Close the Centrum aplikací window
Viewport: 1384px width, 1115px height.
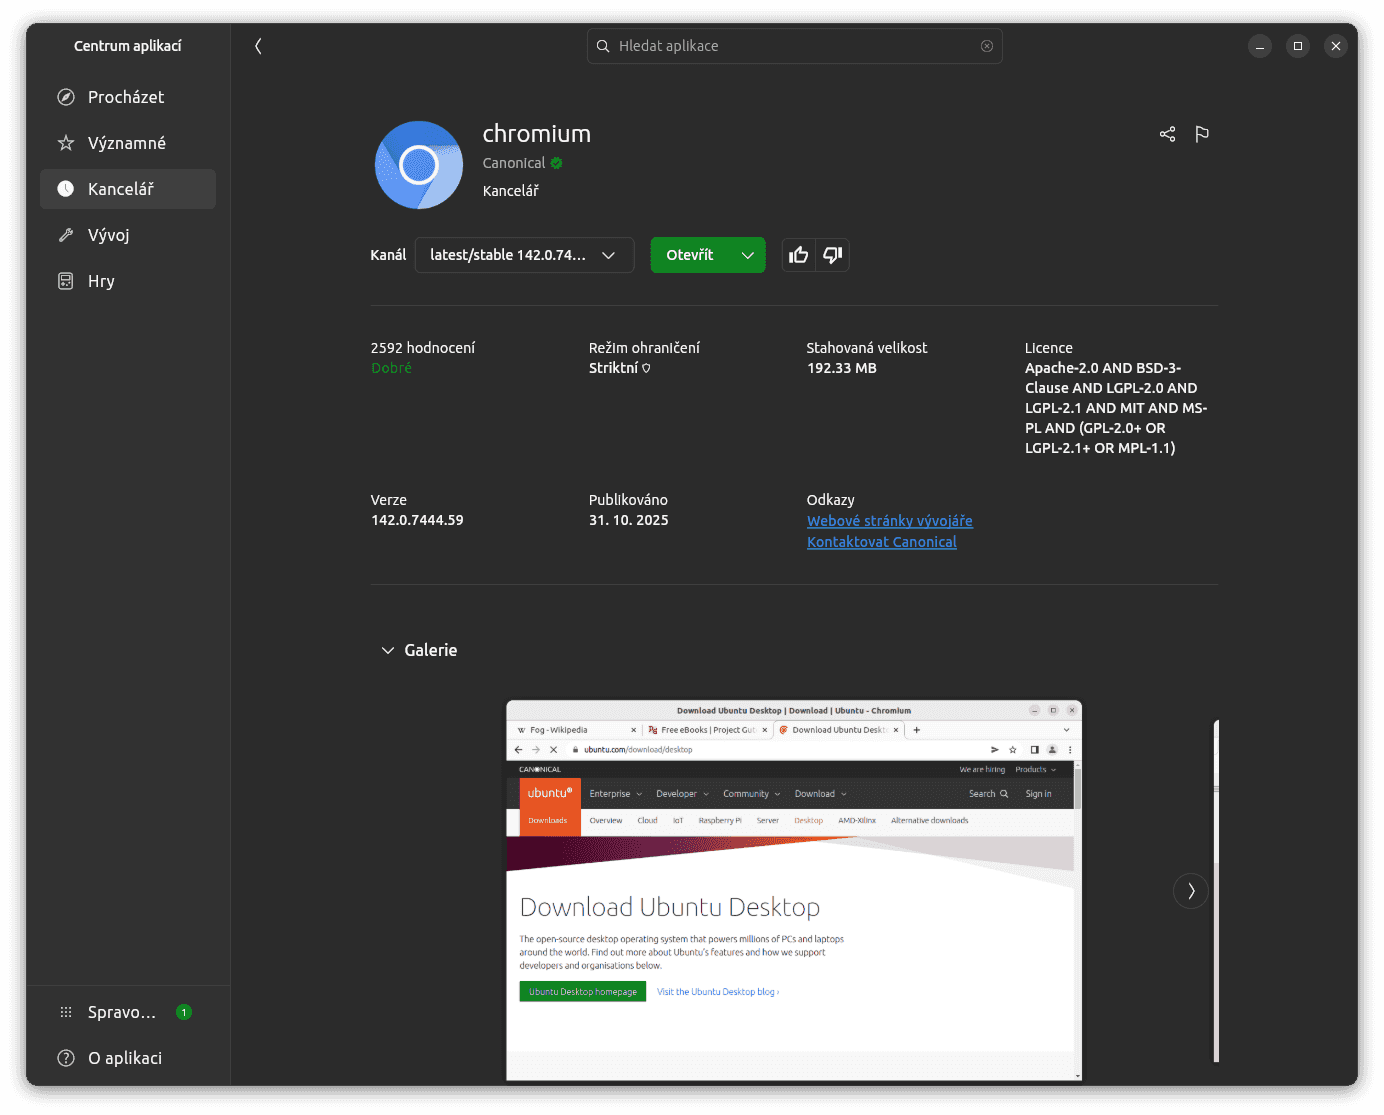[1336, 46]
